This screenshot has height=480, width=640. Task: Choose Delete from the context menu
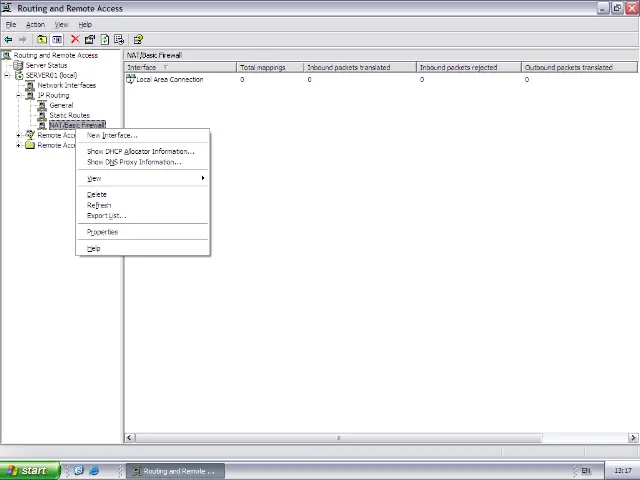coord(143,195)
